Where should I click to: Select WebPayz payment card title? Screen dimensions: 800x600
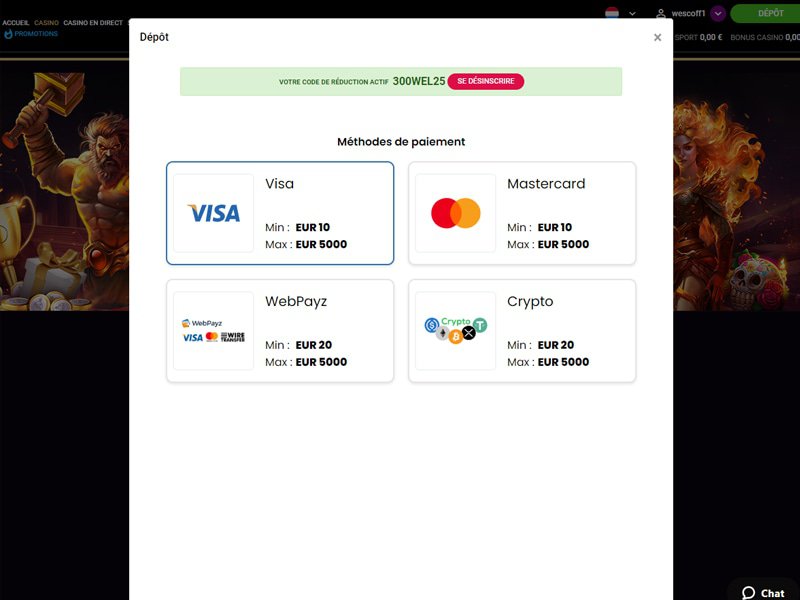(x=296, y=302)
